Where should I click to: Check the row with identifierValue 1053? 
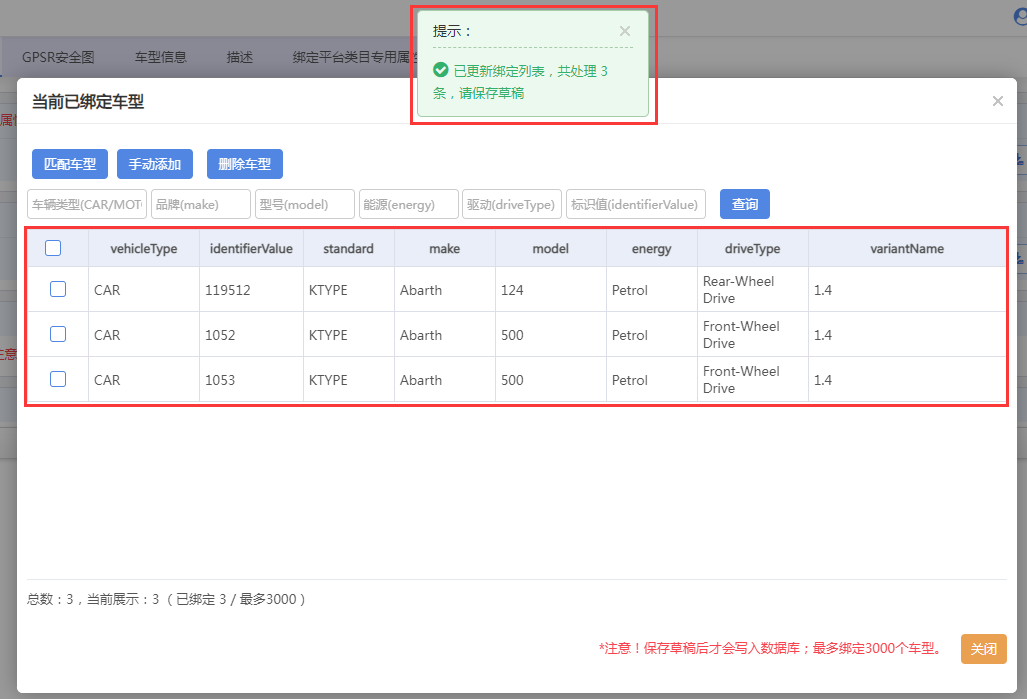click(58, 379)
